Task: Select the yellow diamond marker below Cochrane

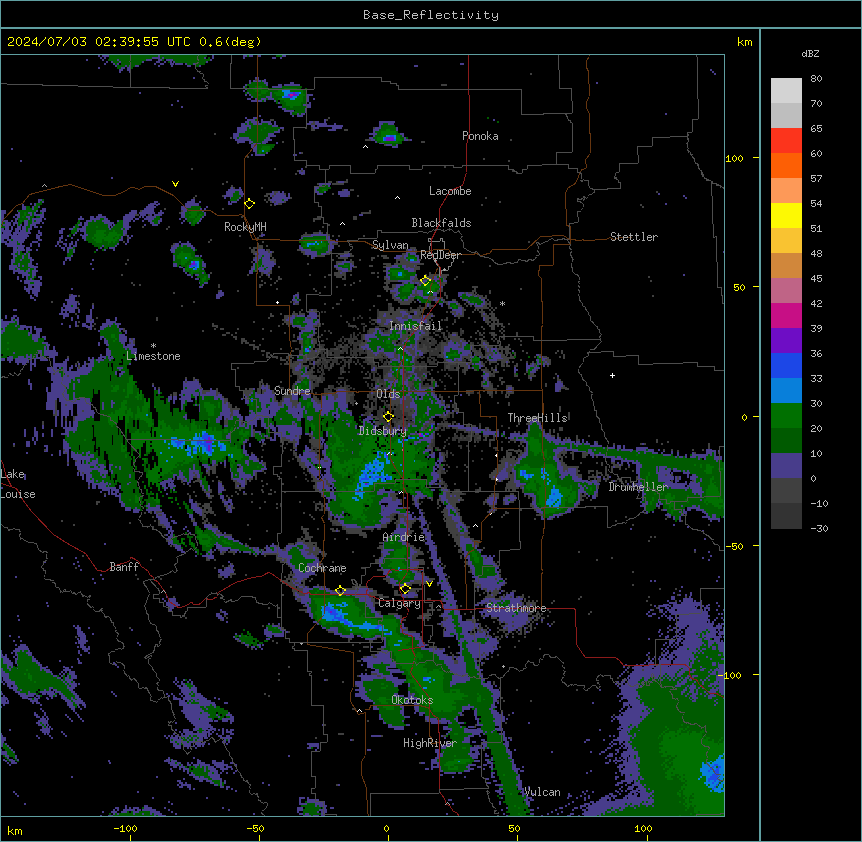Action: coord(340,591)
